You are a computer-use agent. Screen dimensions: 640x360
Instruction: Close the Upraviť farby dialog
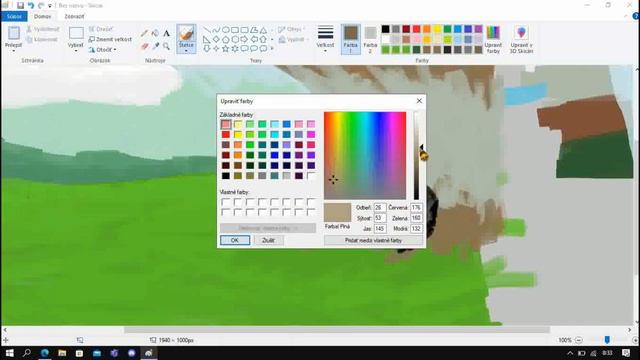point(419,101)
